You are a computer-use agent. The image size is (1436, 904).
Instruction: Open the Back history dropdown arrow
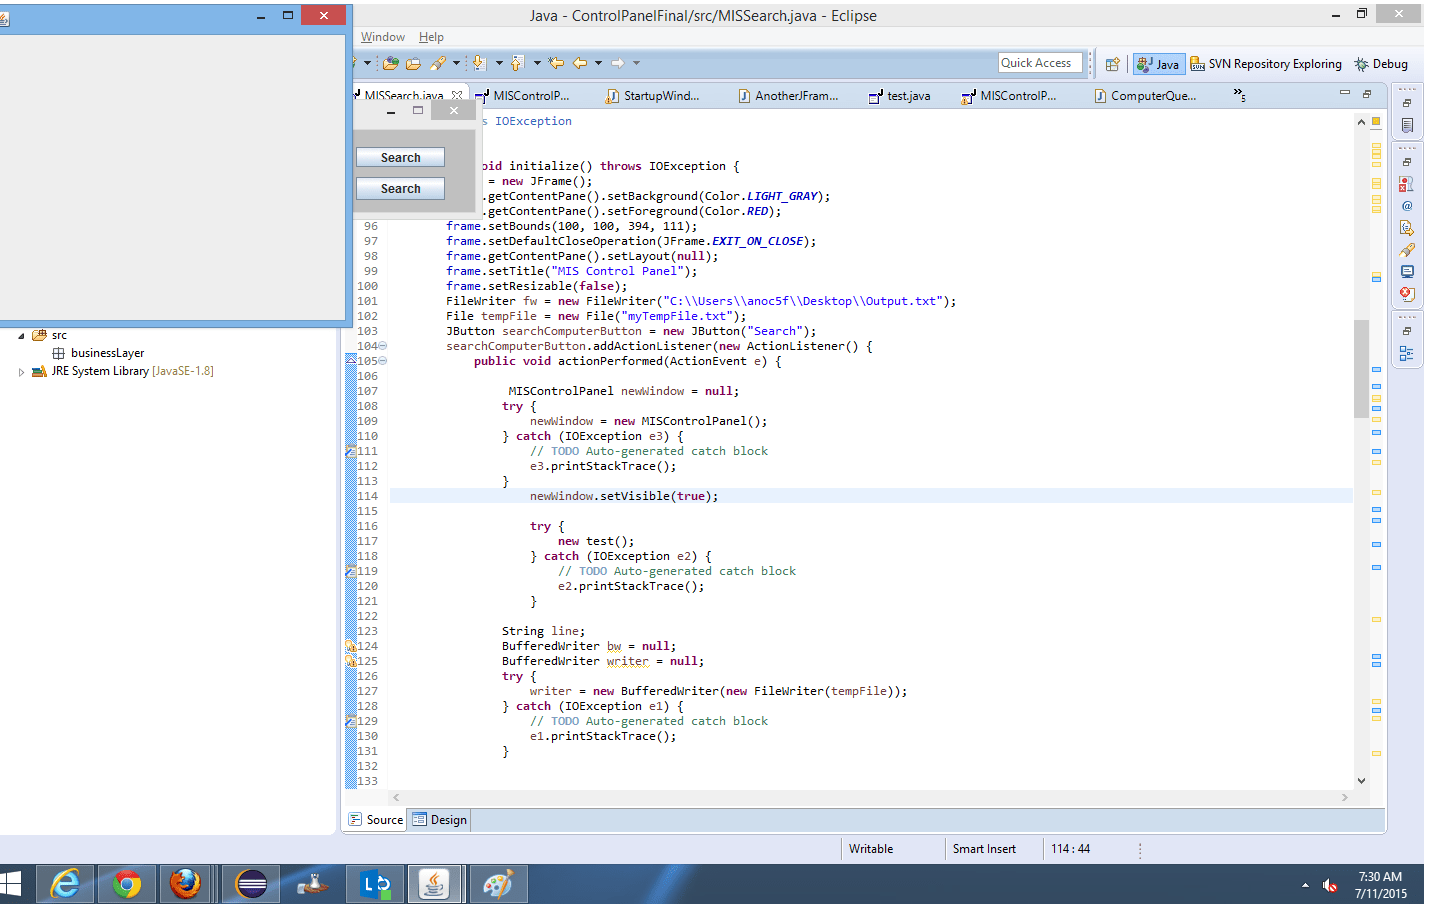click(598, 63)
